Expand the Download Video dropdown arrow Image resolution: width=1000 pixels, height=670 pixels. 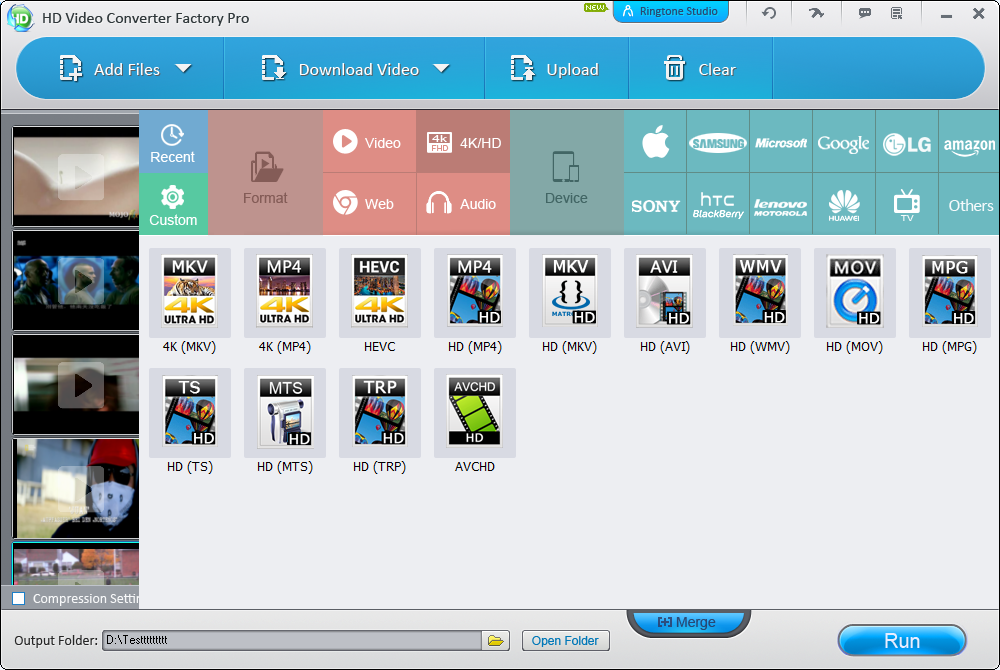[x=441, y=68]
